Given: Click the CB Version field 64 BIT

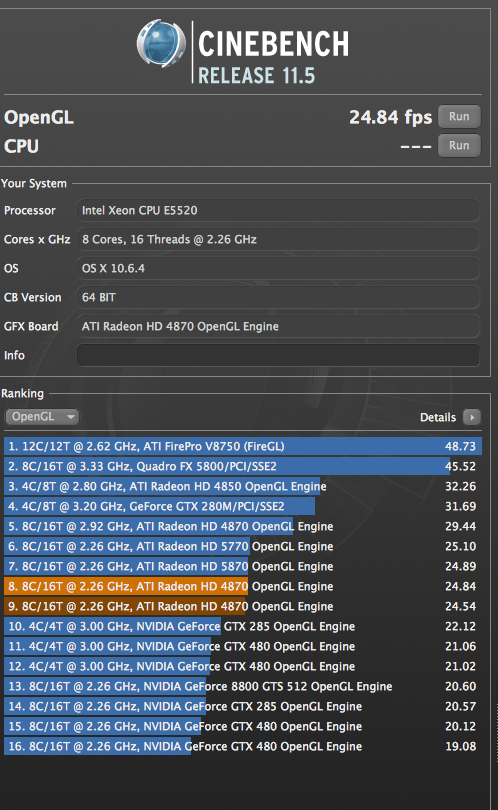Looking at the screenshot, I should tap(278, 297).
